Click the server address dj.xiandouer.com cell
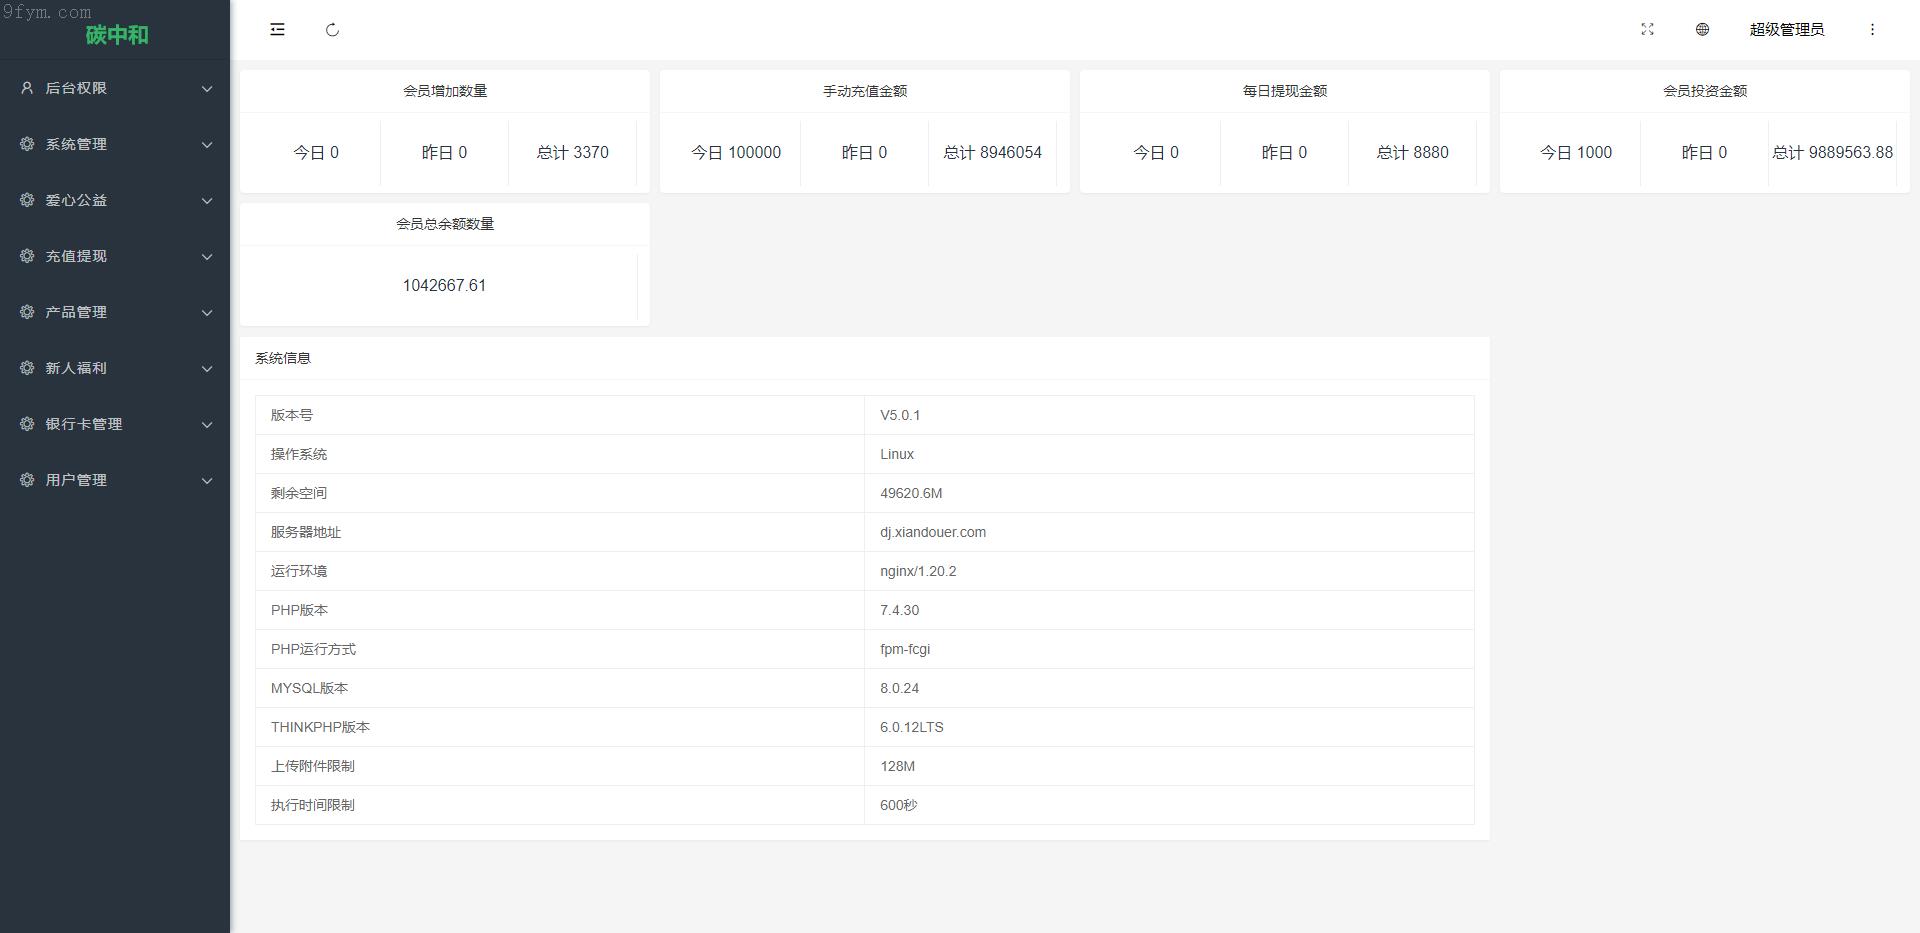Image resolution: width=1920 pixels, height=933 pixels. point(932,532)
